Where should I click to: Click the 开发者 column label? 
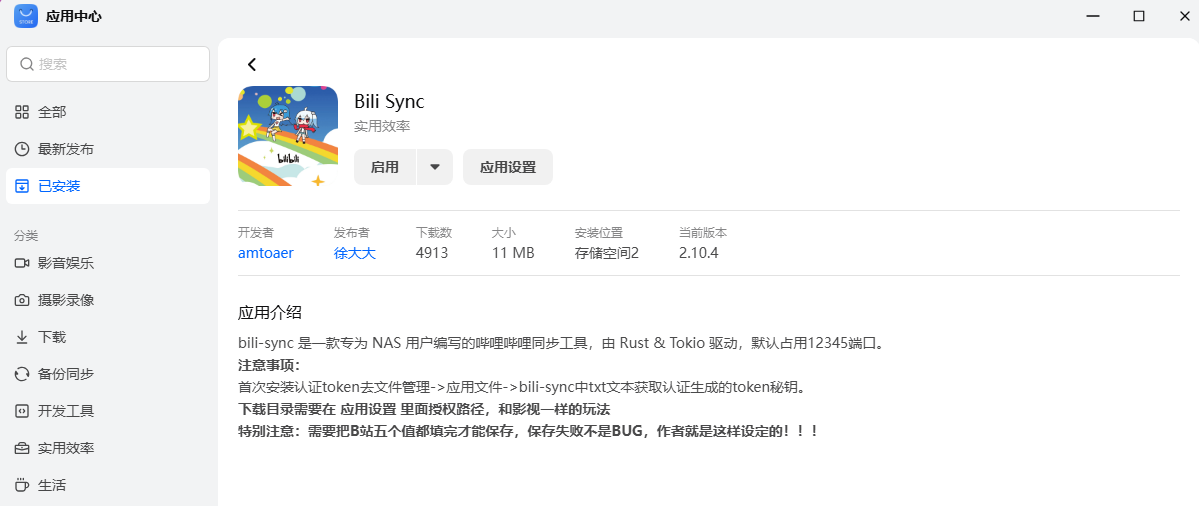[256, 232]
